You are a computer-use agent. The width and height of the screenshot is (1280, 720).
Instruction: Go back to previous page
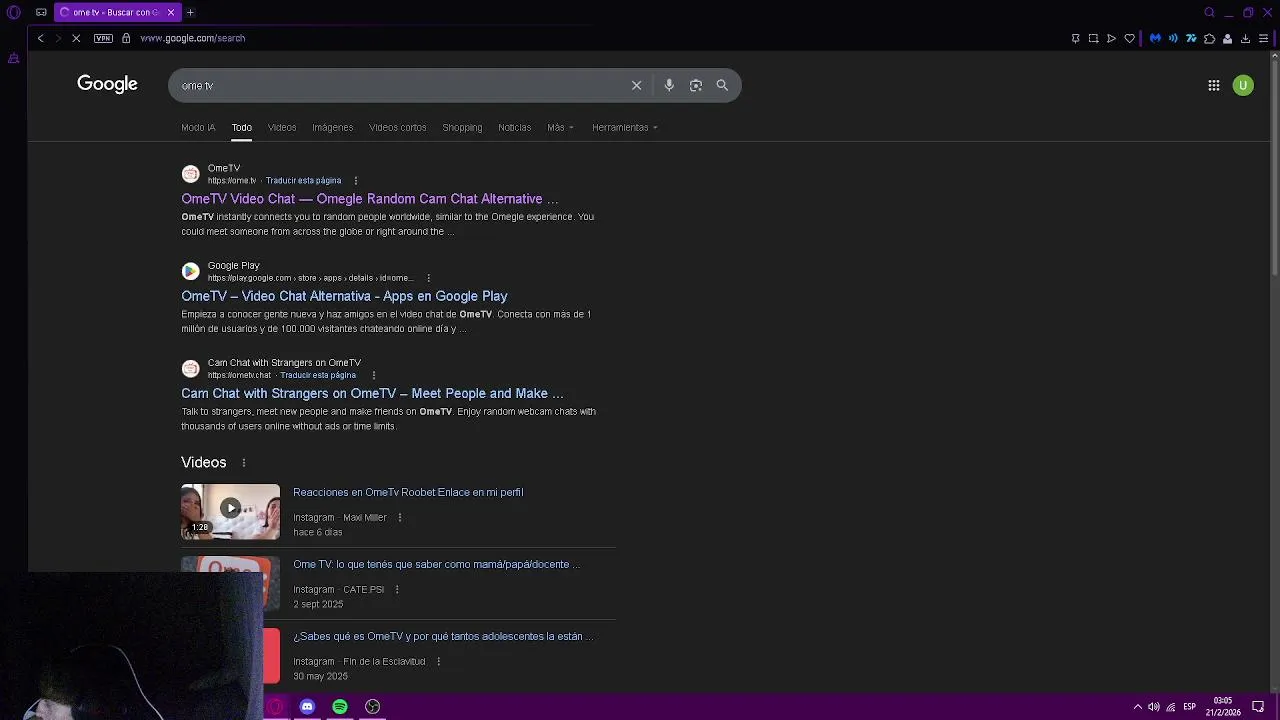40,38
